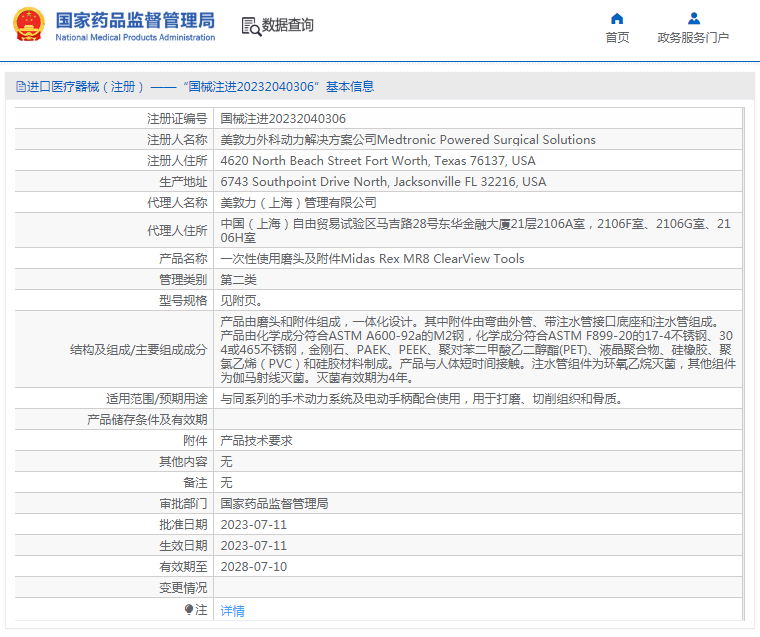Viewport: 760px width, 637px height.
Task: Click the 审批部门 label
Action: 183,503
